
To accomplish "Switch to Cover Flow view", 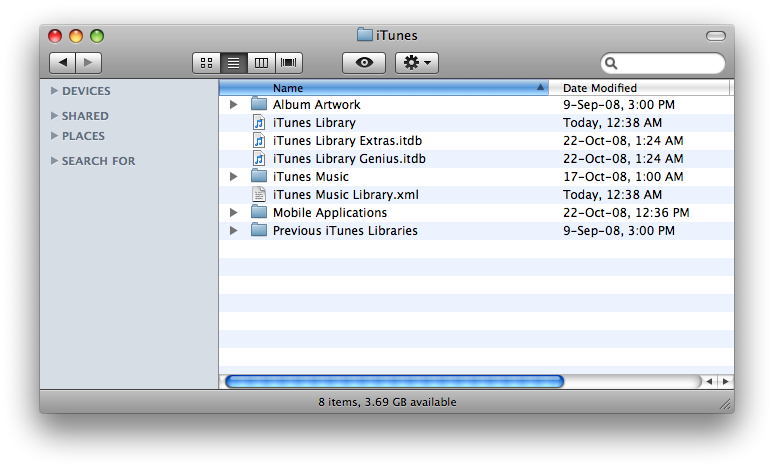I will click(290, 63).
